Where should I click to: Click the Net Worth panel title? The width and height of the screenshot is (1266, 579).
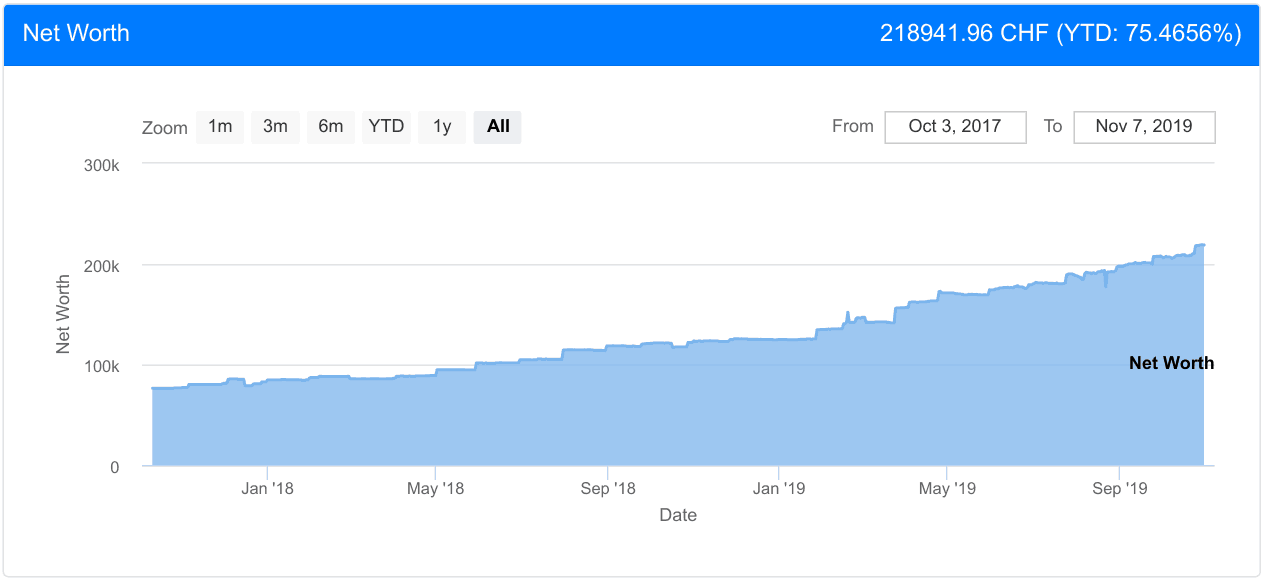[x=76, y=33]
